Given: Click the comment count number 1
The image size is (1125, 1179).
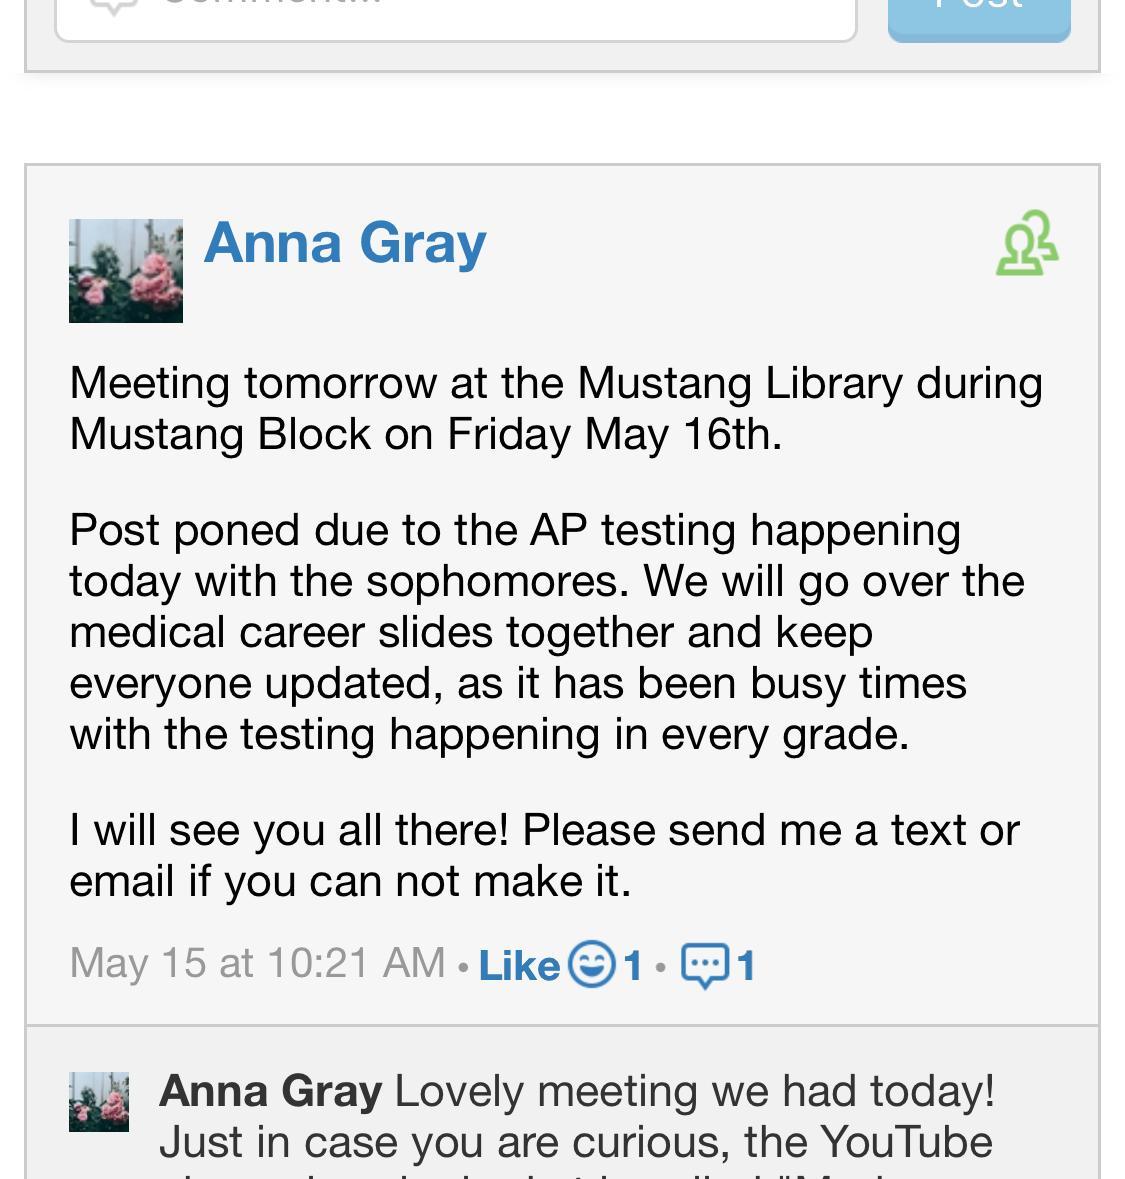Looking at the screenshot, I should click(746, 966).
